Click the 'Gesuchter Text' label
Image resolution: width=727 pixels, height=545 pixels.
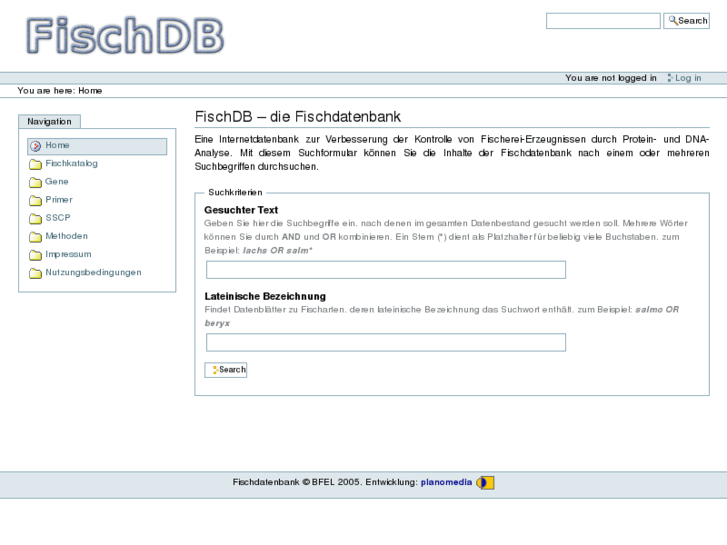(241, 210)
